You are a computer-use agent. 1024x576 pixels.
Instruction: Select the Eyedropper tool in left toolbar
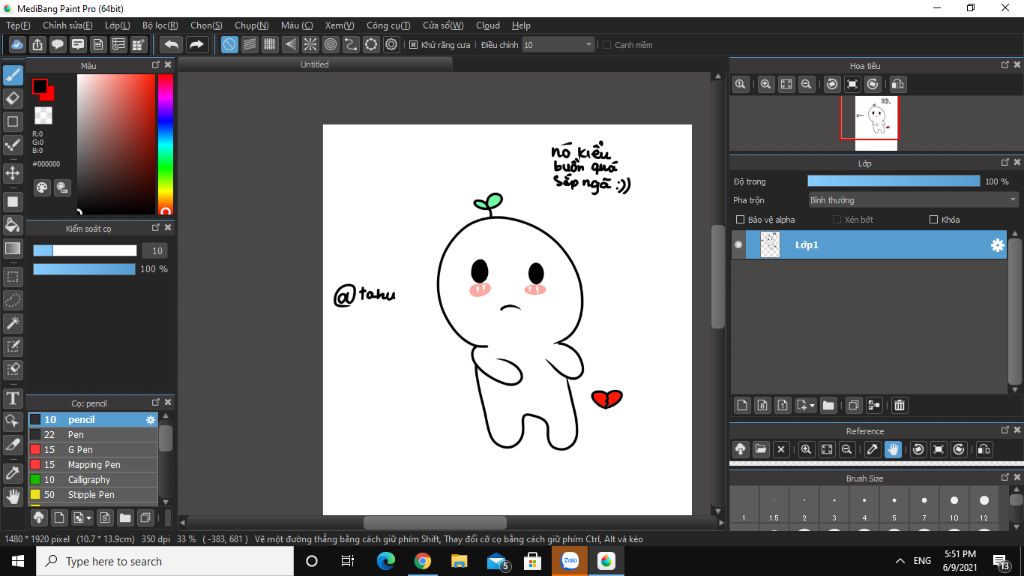(13, 473)
